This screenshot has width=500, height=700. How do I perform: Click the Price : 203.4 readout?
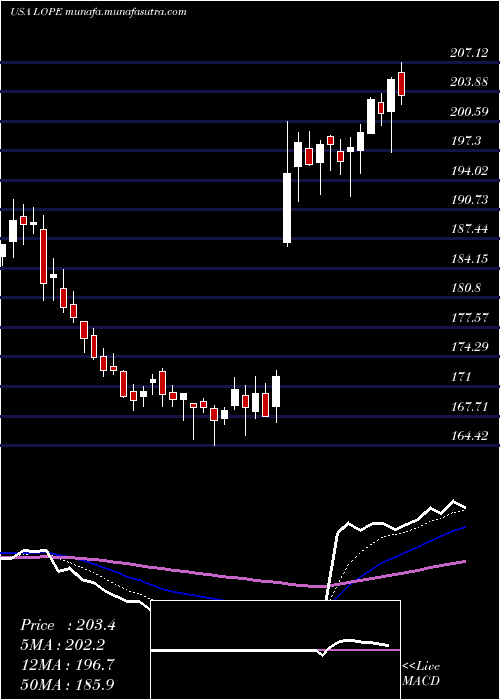click(x=68, y=625)
